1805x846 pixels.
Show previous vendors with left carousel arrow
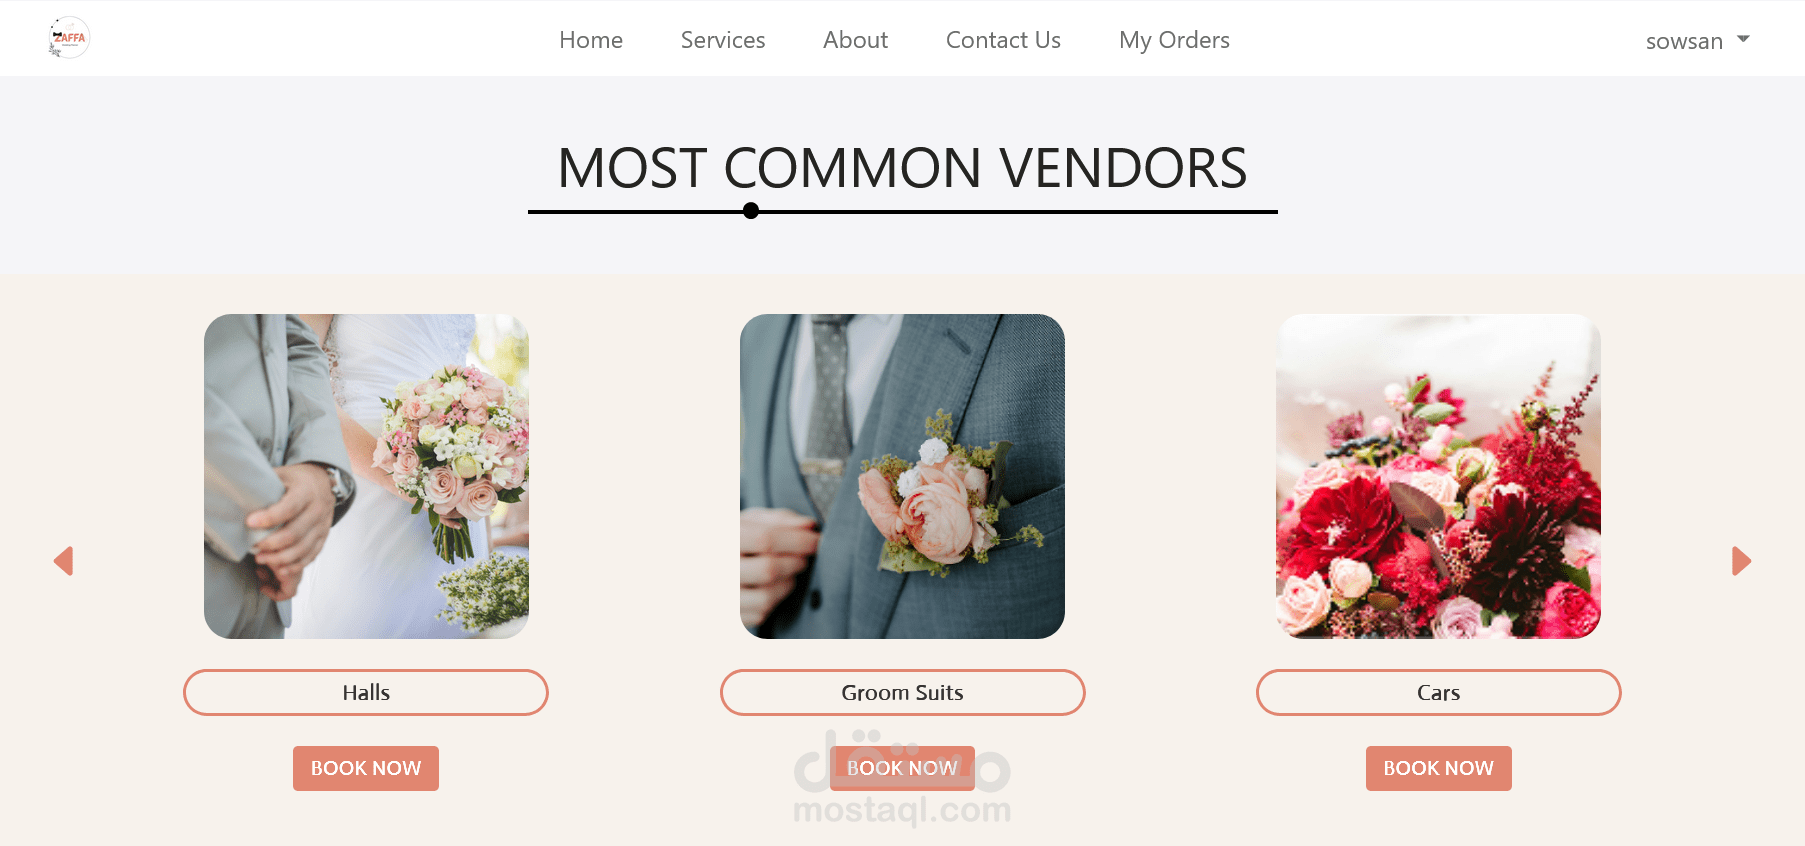tap(63, 561)
